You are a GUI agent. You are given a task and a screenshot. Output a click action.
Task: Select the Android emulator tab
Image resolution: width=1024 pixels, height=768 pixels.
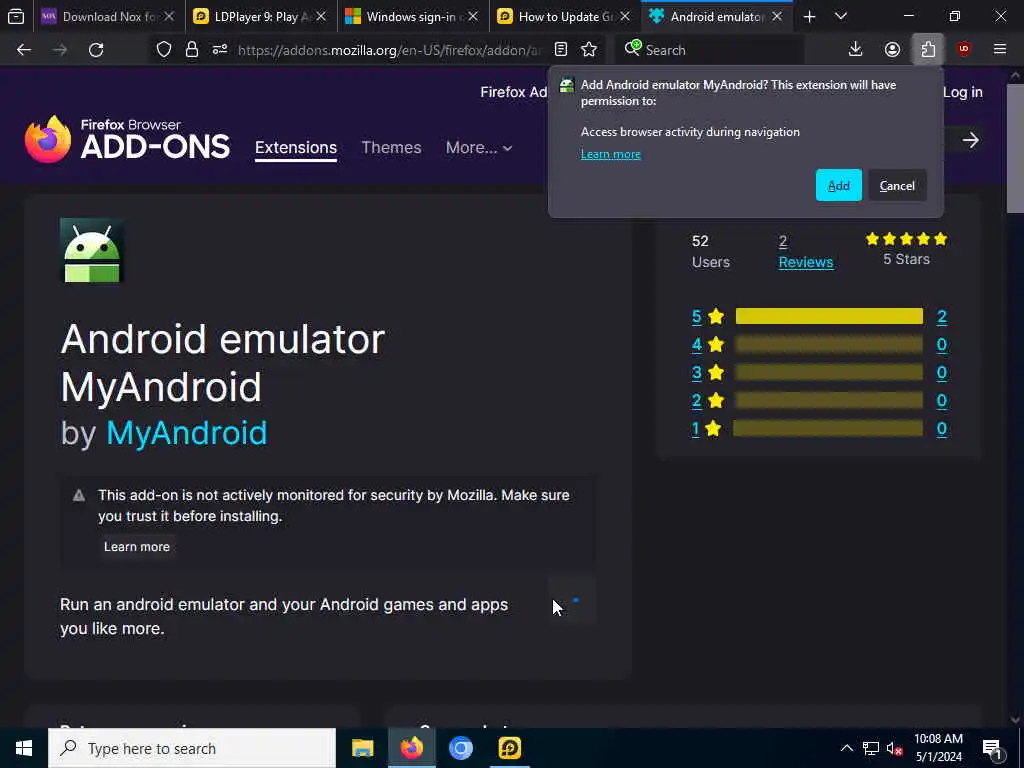[x=717, y=16]
